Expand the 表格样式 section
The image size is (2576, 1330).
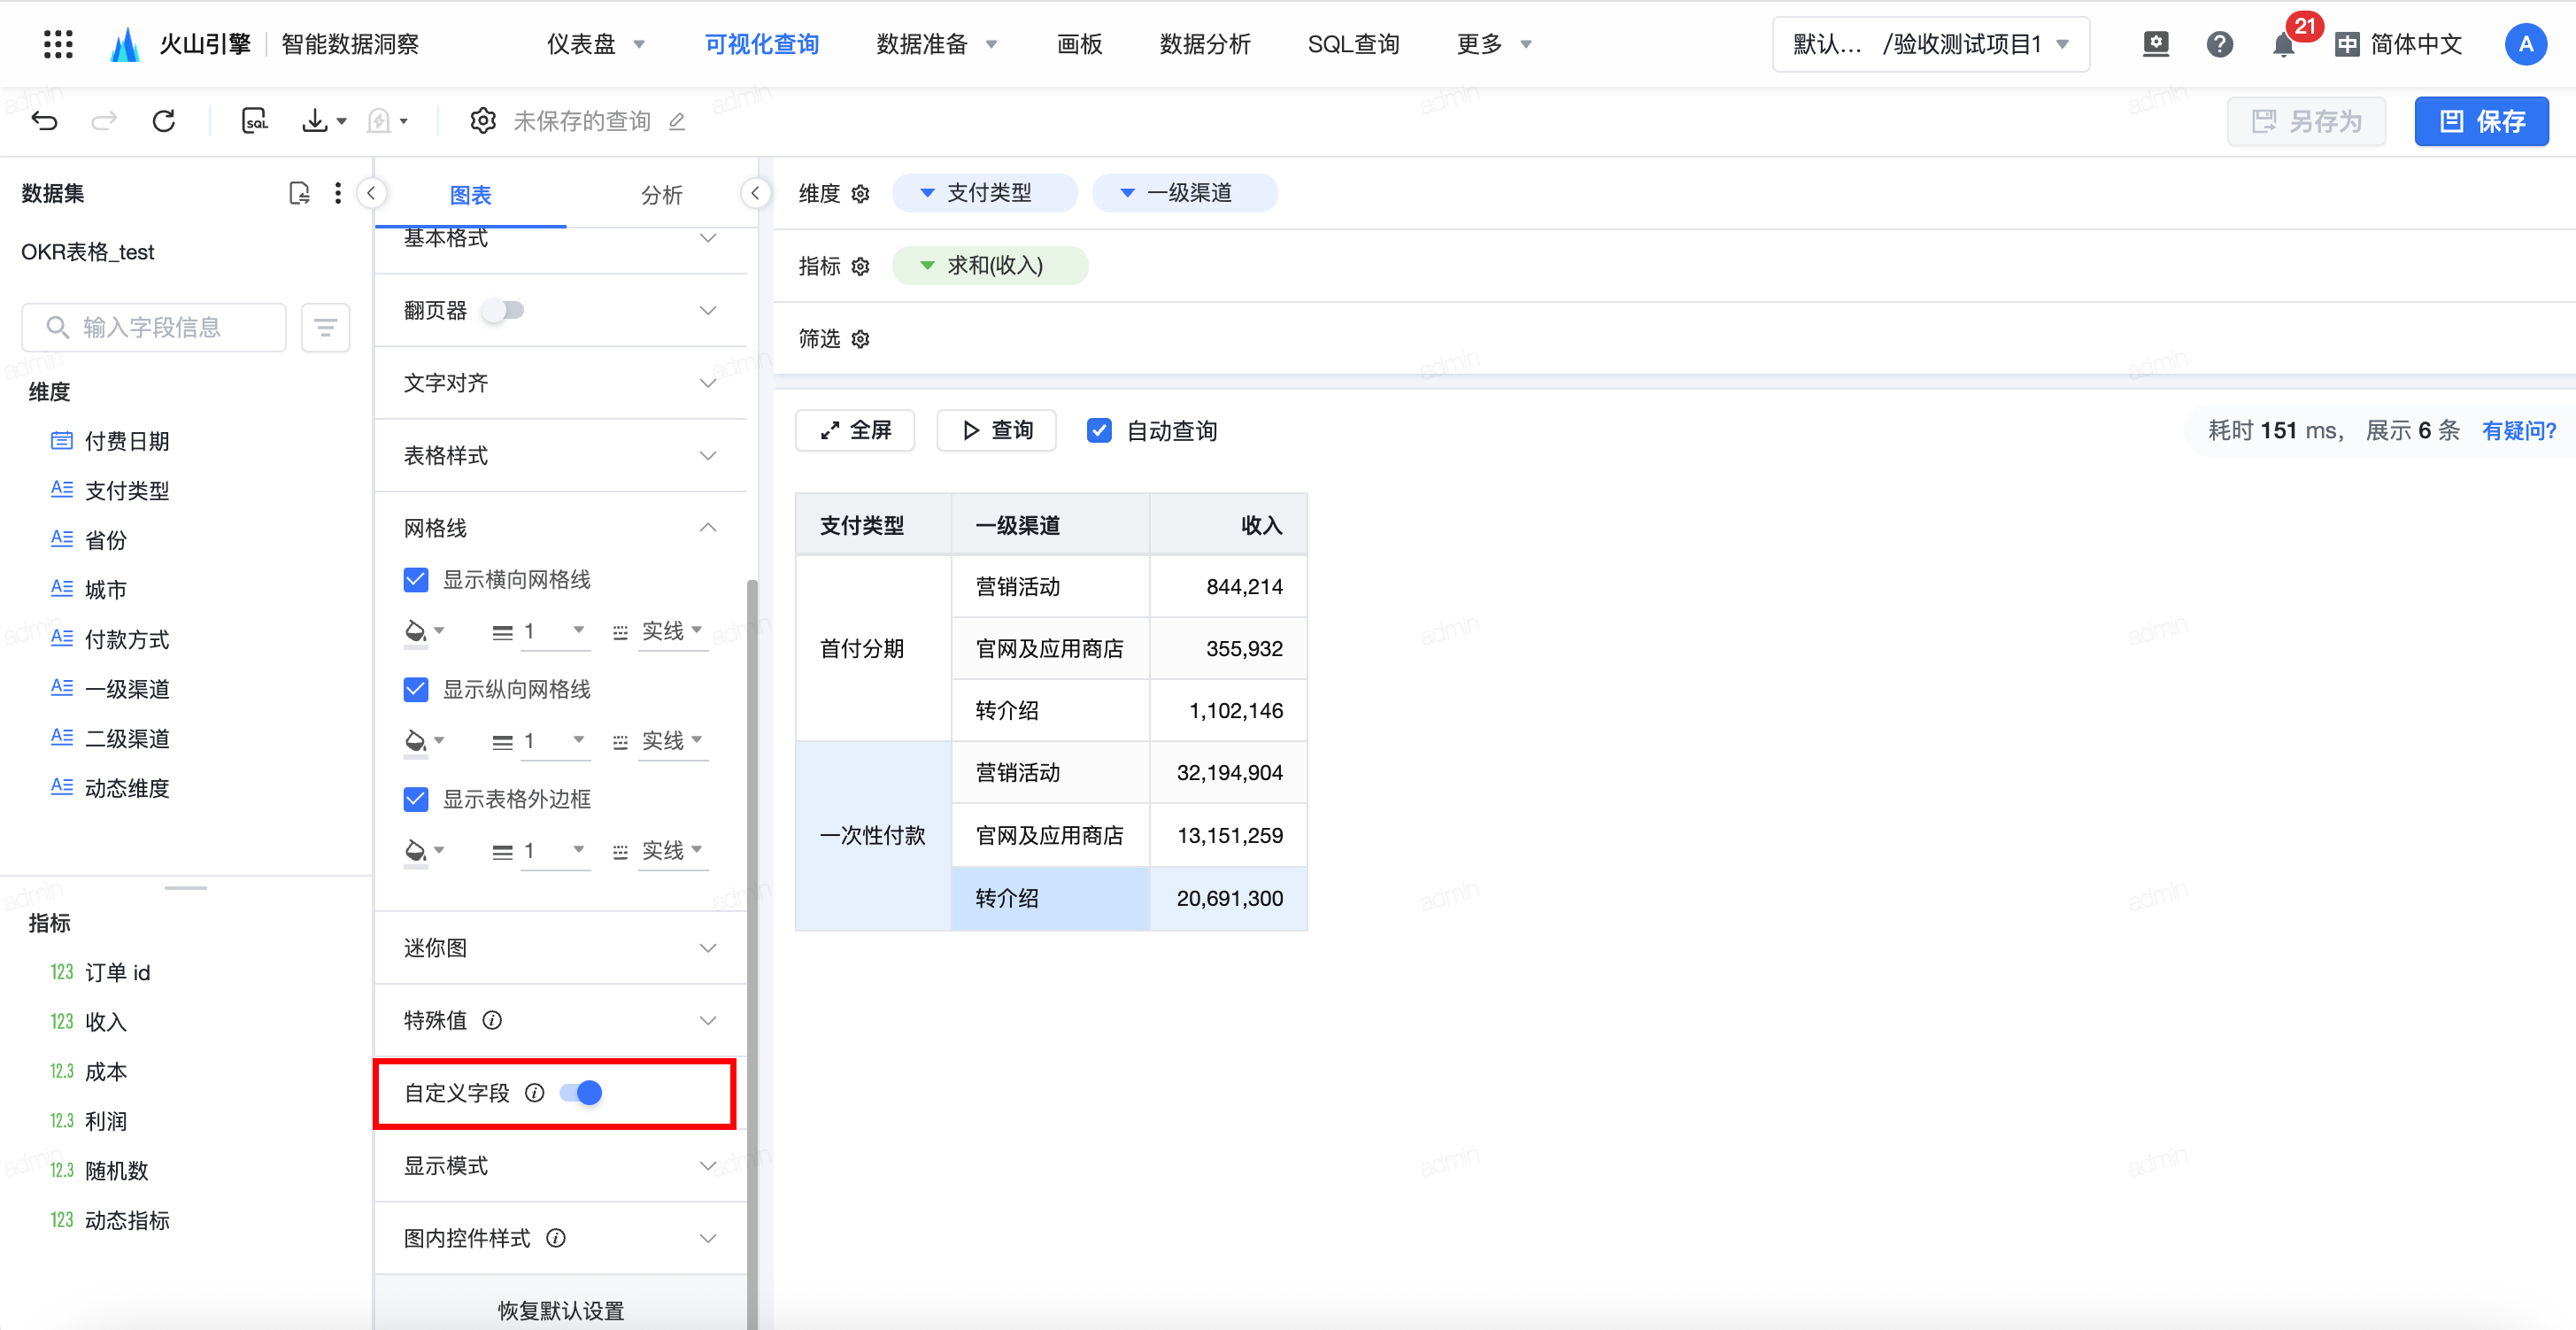click(561, 456)
